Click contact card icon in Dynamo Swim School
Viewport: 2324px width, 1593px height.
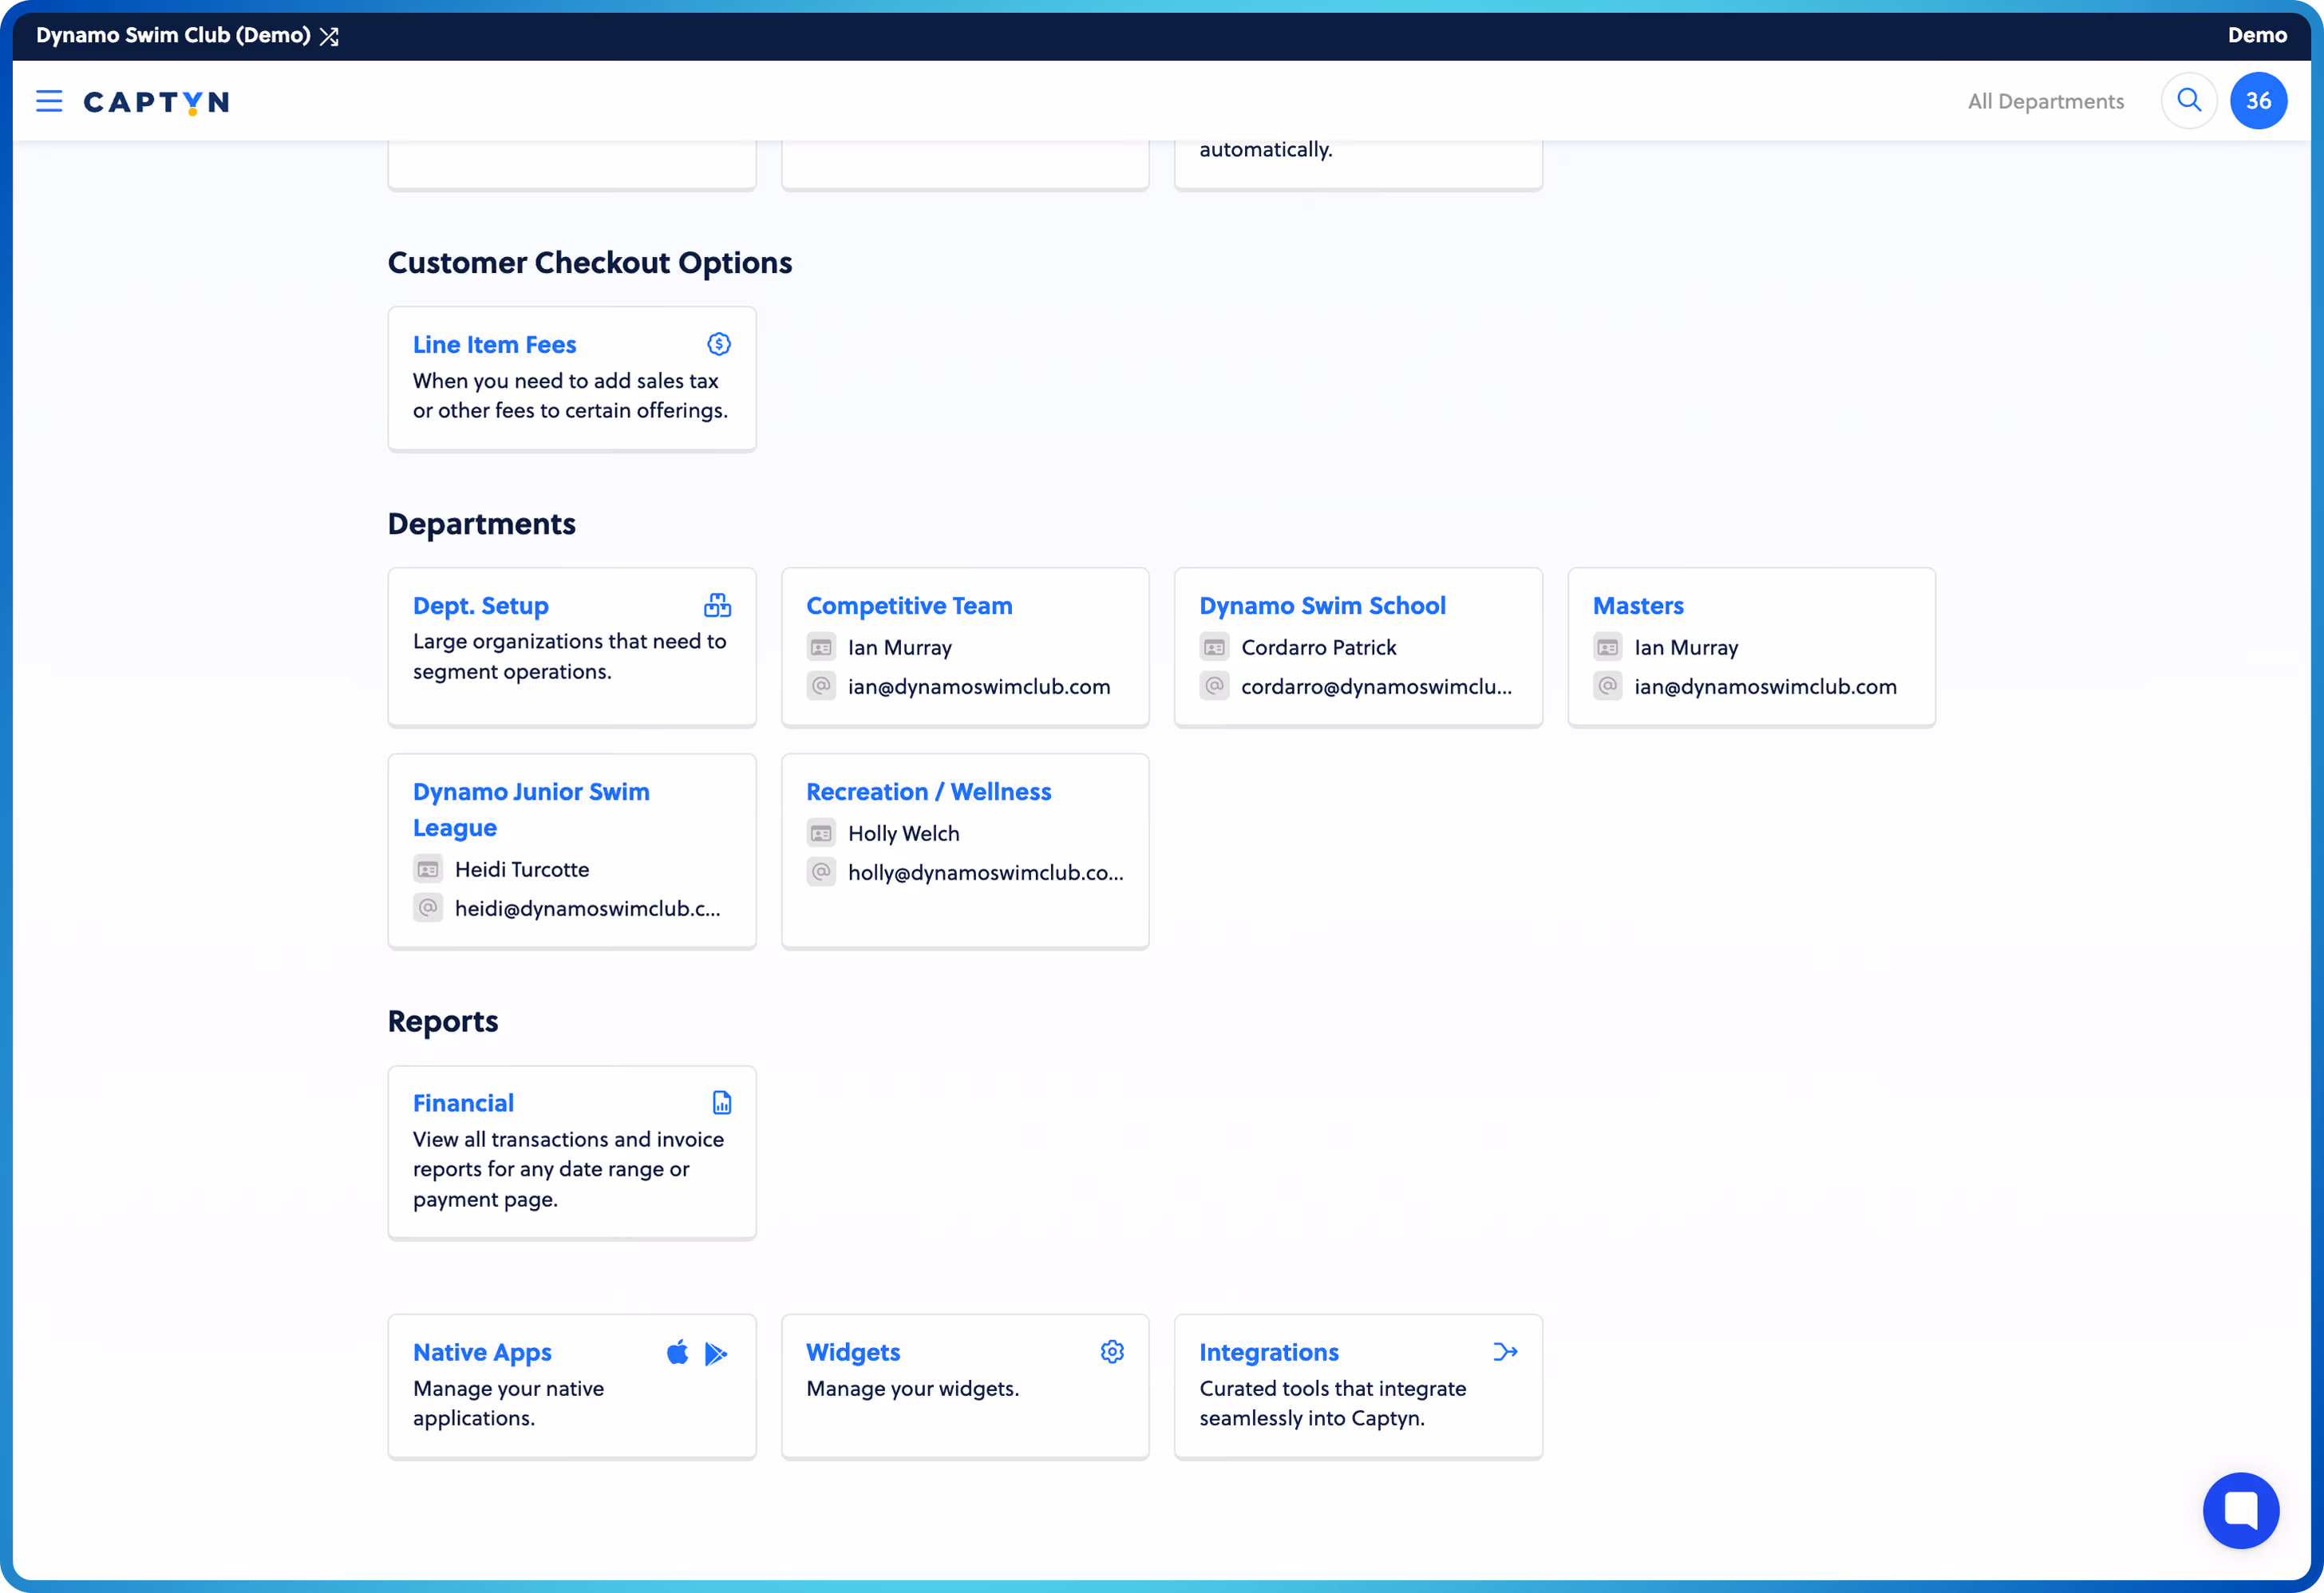coord(1214,647)
